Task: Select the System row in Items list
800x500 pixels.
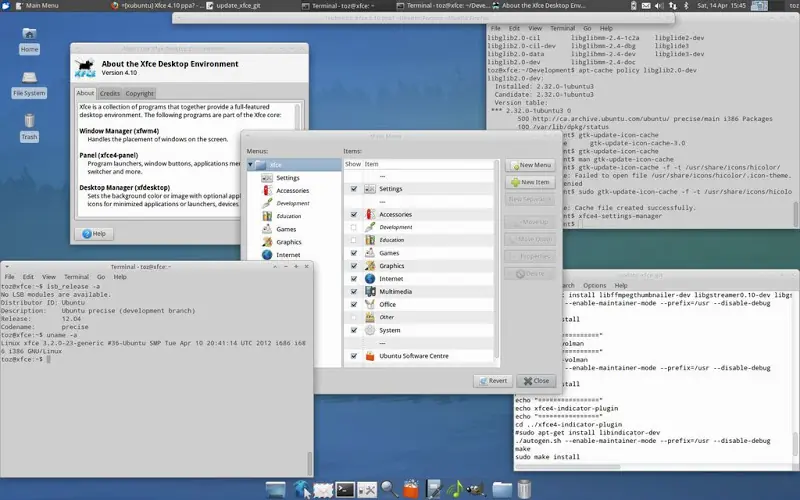Action: [x=419, y=330]
